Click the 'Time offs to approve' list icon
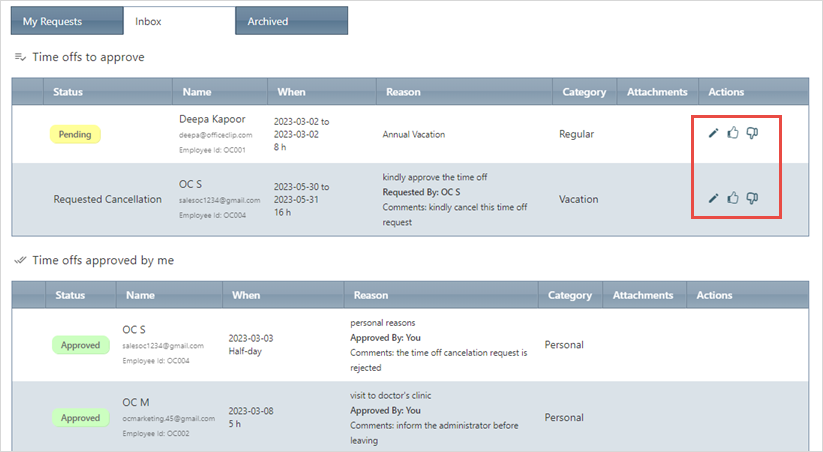 [x=20, y=57]
